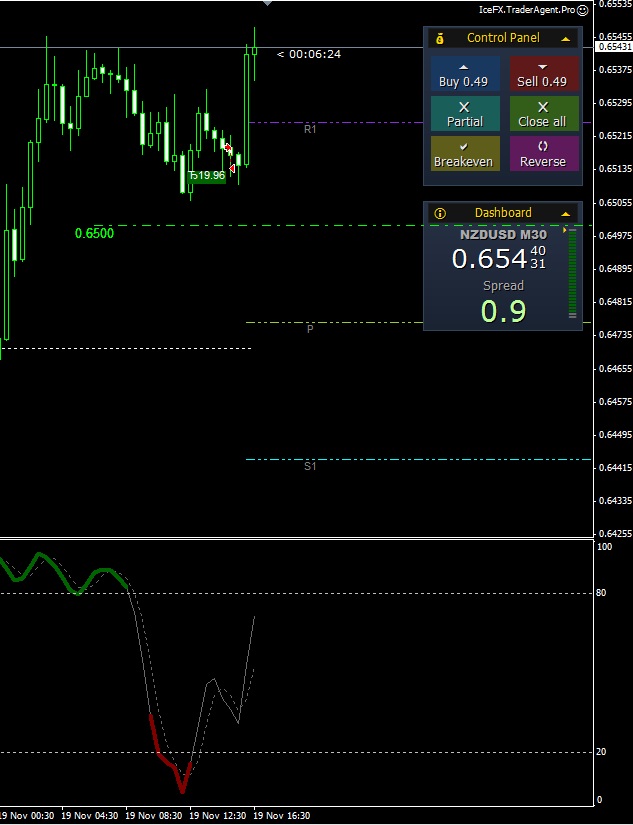Click the 80 level label in indicator window
The image size is (633, 825).
click(601, 593)
